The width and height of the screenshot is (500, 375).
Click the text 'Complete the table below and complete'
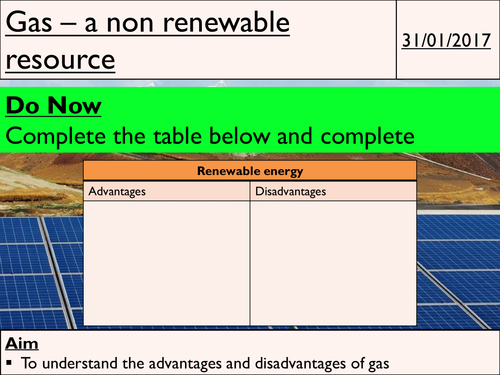point(210,136)
